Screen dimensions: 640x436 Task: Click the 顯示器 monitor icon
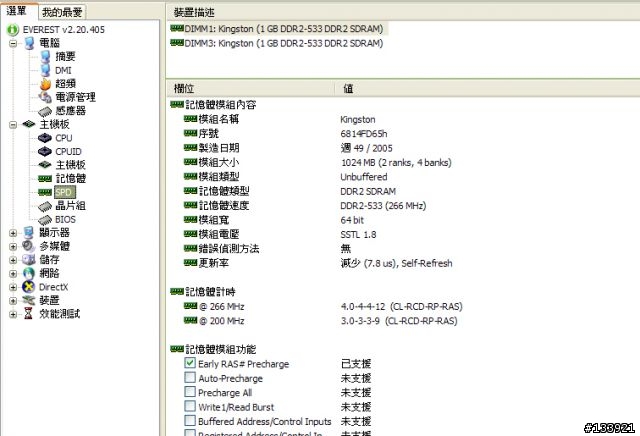(x=29, y=233)
